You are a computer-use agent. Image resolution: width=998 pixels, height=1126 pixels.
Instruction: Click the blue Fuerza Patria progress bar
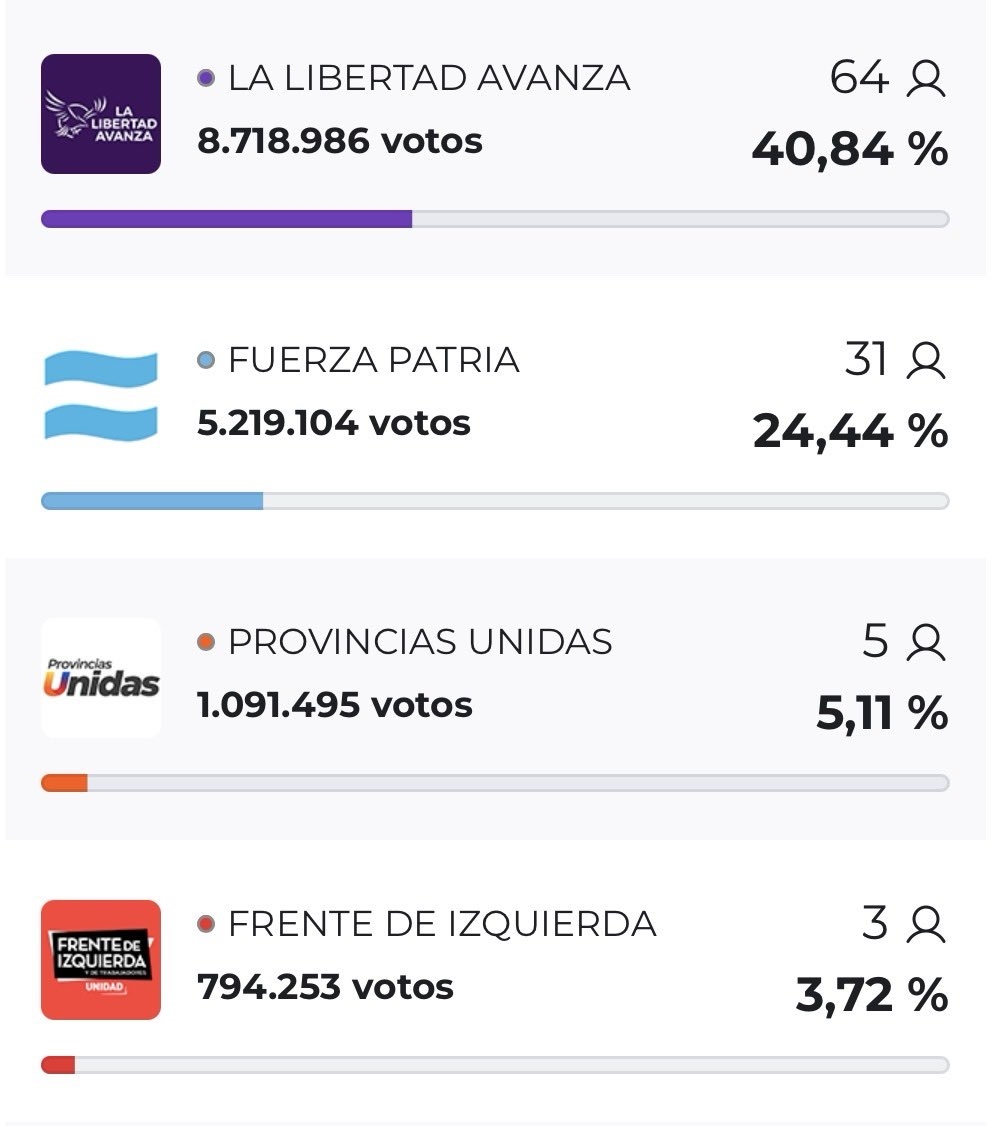(152, 501)
